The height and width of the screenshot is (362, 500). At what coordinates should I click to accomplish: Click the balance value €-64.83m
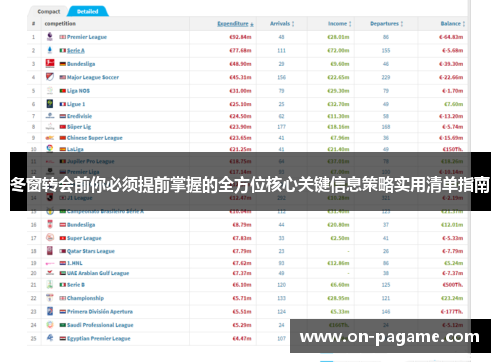451,37
